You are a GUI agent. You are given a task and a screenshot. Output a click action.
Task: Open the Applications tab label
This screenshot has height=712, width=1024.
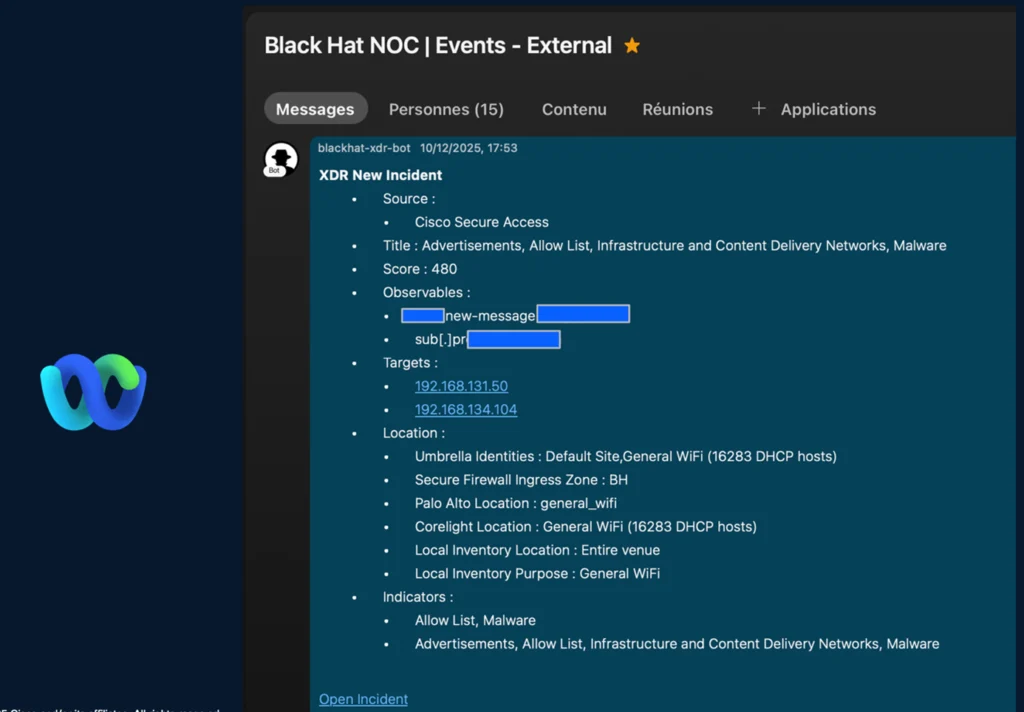click(828, 109)
